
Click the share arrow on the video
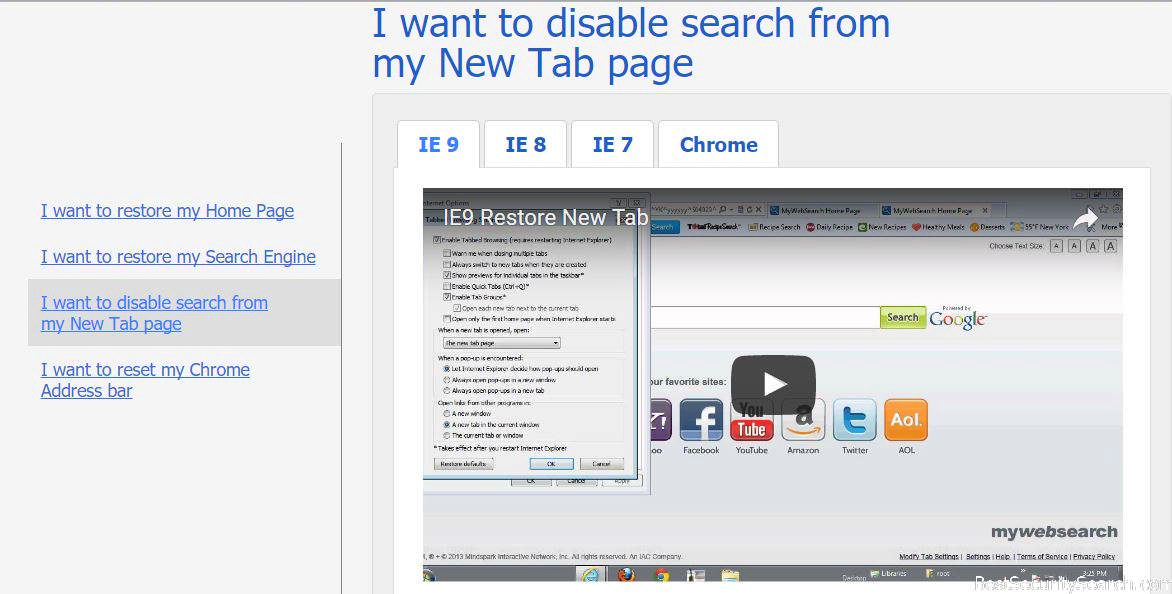[1086, 219]
